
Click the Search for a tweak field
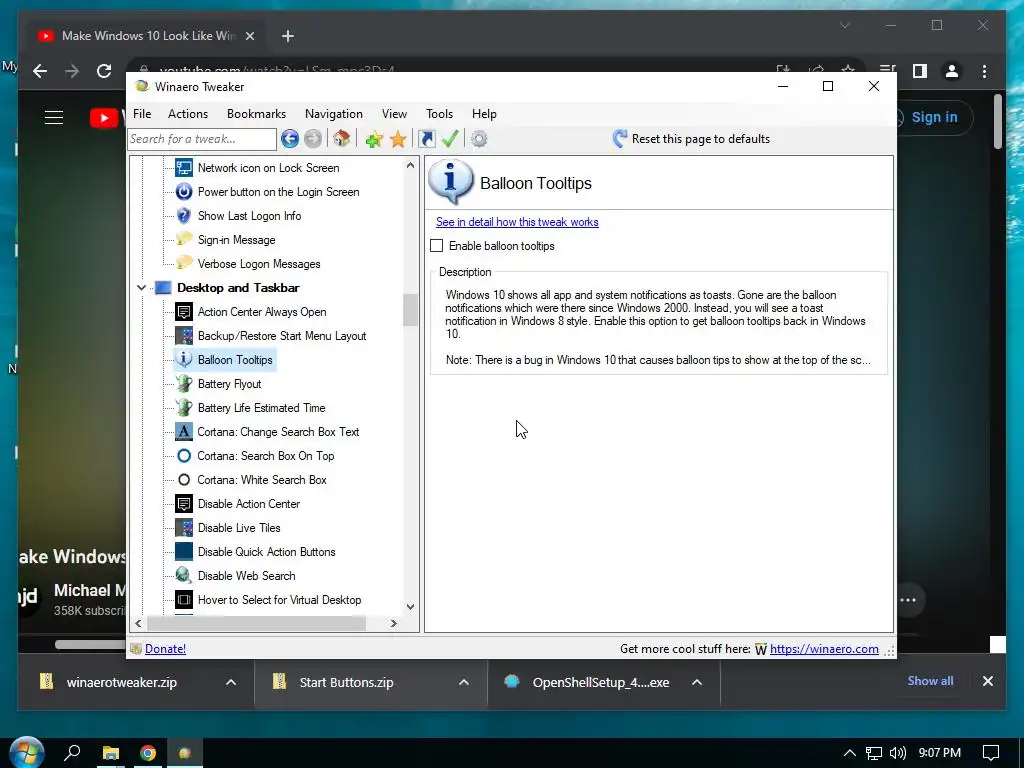(x=202, y=138)
